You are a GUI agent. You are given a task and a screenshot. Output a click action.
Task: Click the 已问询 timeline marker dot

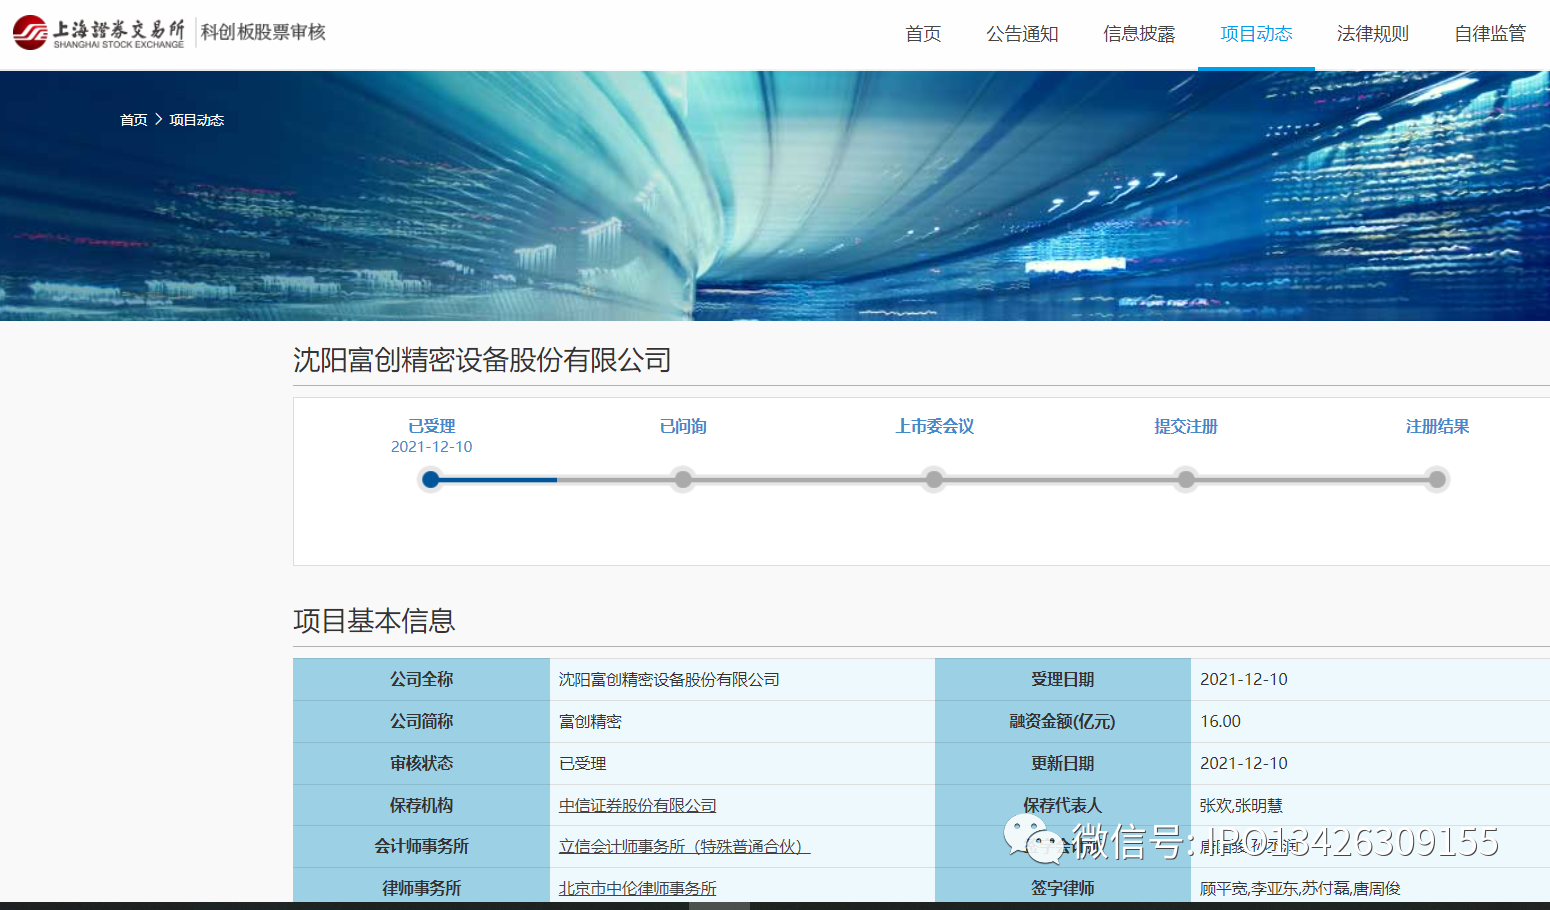(683, 480)
